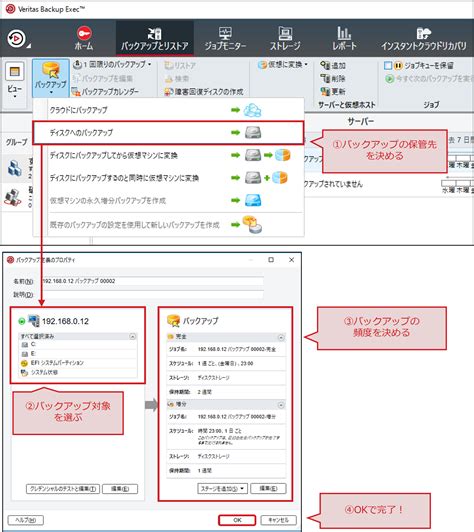
Task: Close the backup properties dialog
Action: [x=291, y=260]
